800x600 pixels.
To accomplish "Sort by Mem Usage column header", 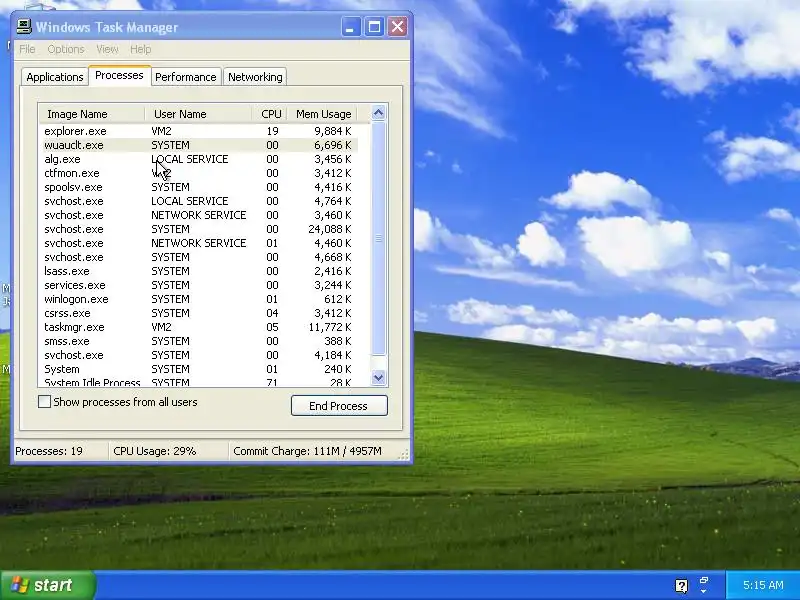I will [322, 114].
